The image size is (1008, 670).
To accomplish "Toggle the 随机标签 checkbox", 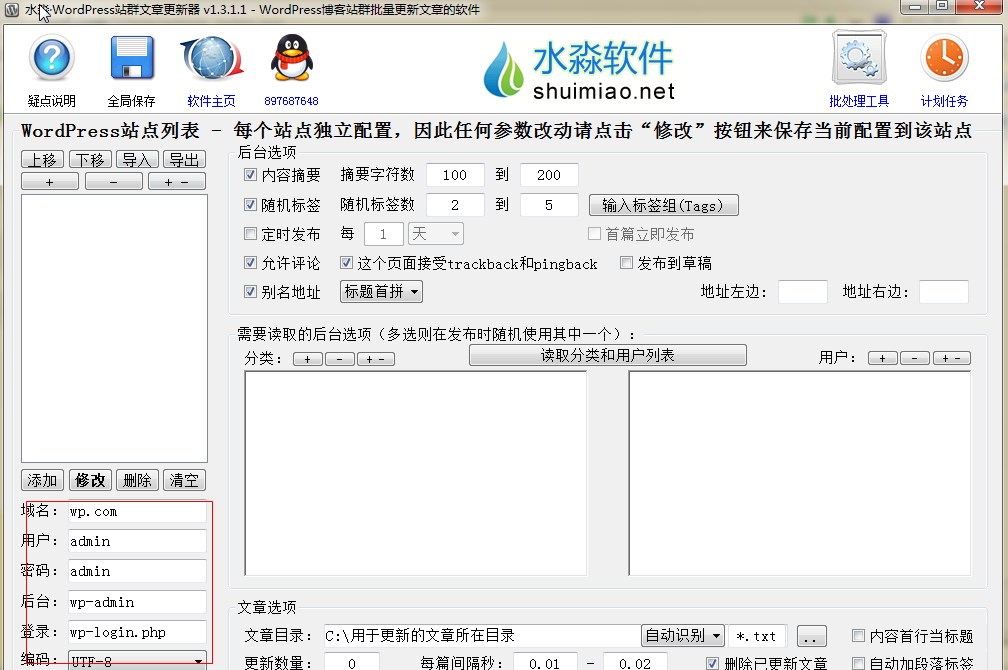I will tap(251, 204).
